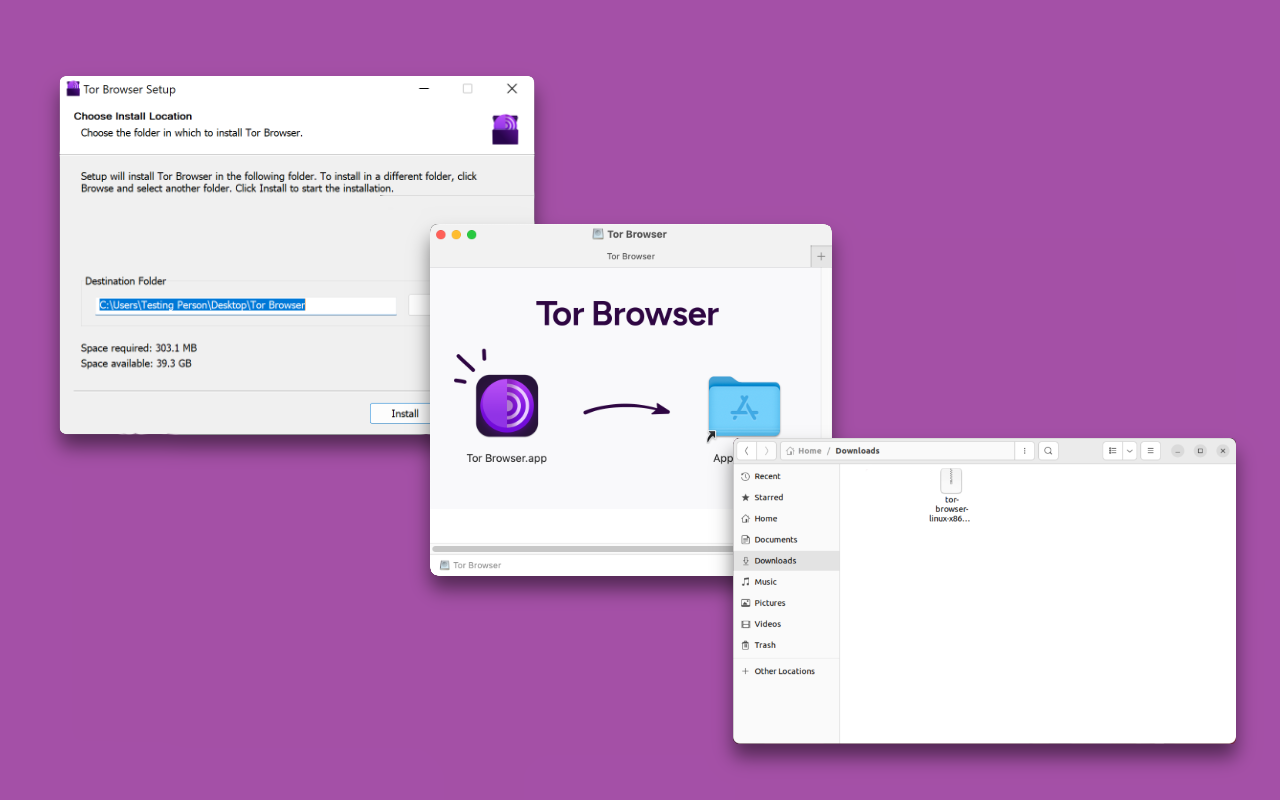1280x800 pixels.
Task: Add a new tab in the Finder window
Action: click(821, 256)
